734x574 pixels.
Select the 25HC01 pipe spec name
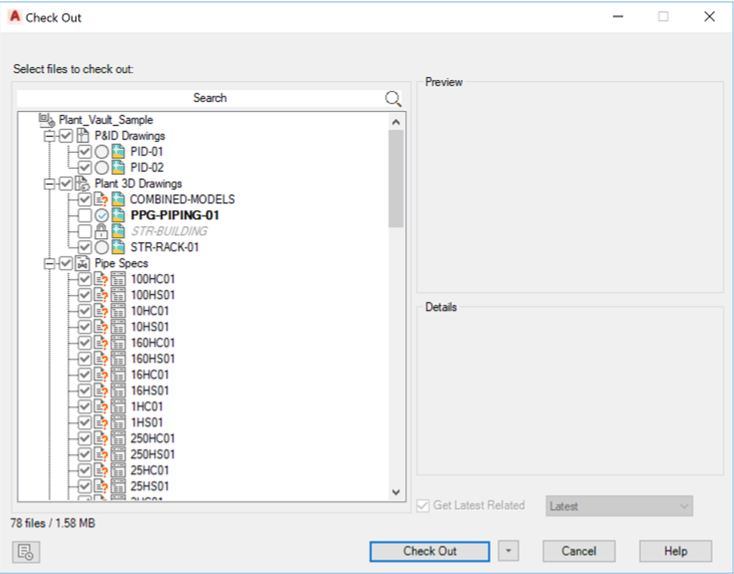click(x=149, y=470)
